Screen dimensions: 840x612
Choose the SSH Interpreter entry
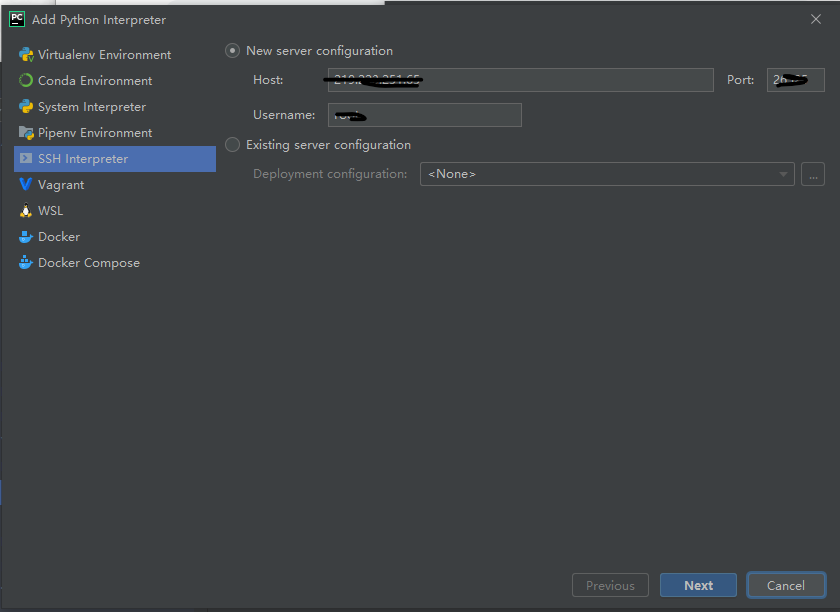click(x=115, y=159)
